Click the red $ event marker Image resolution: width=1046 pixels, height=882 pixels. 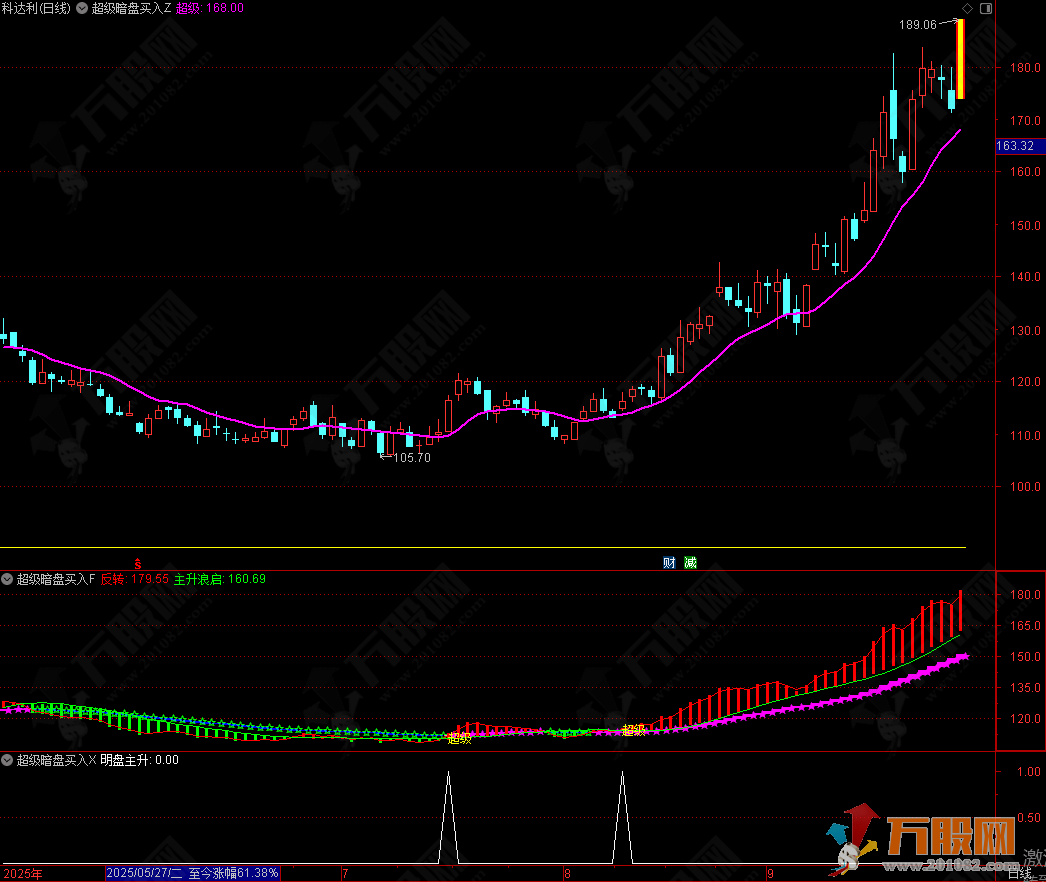(138, 564)
